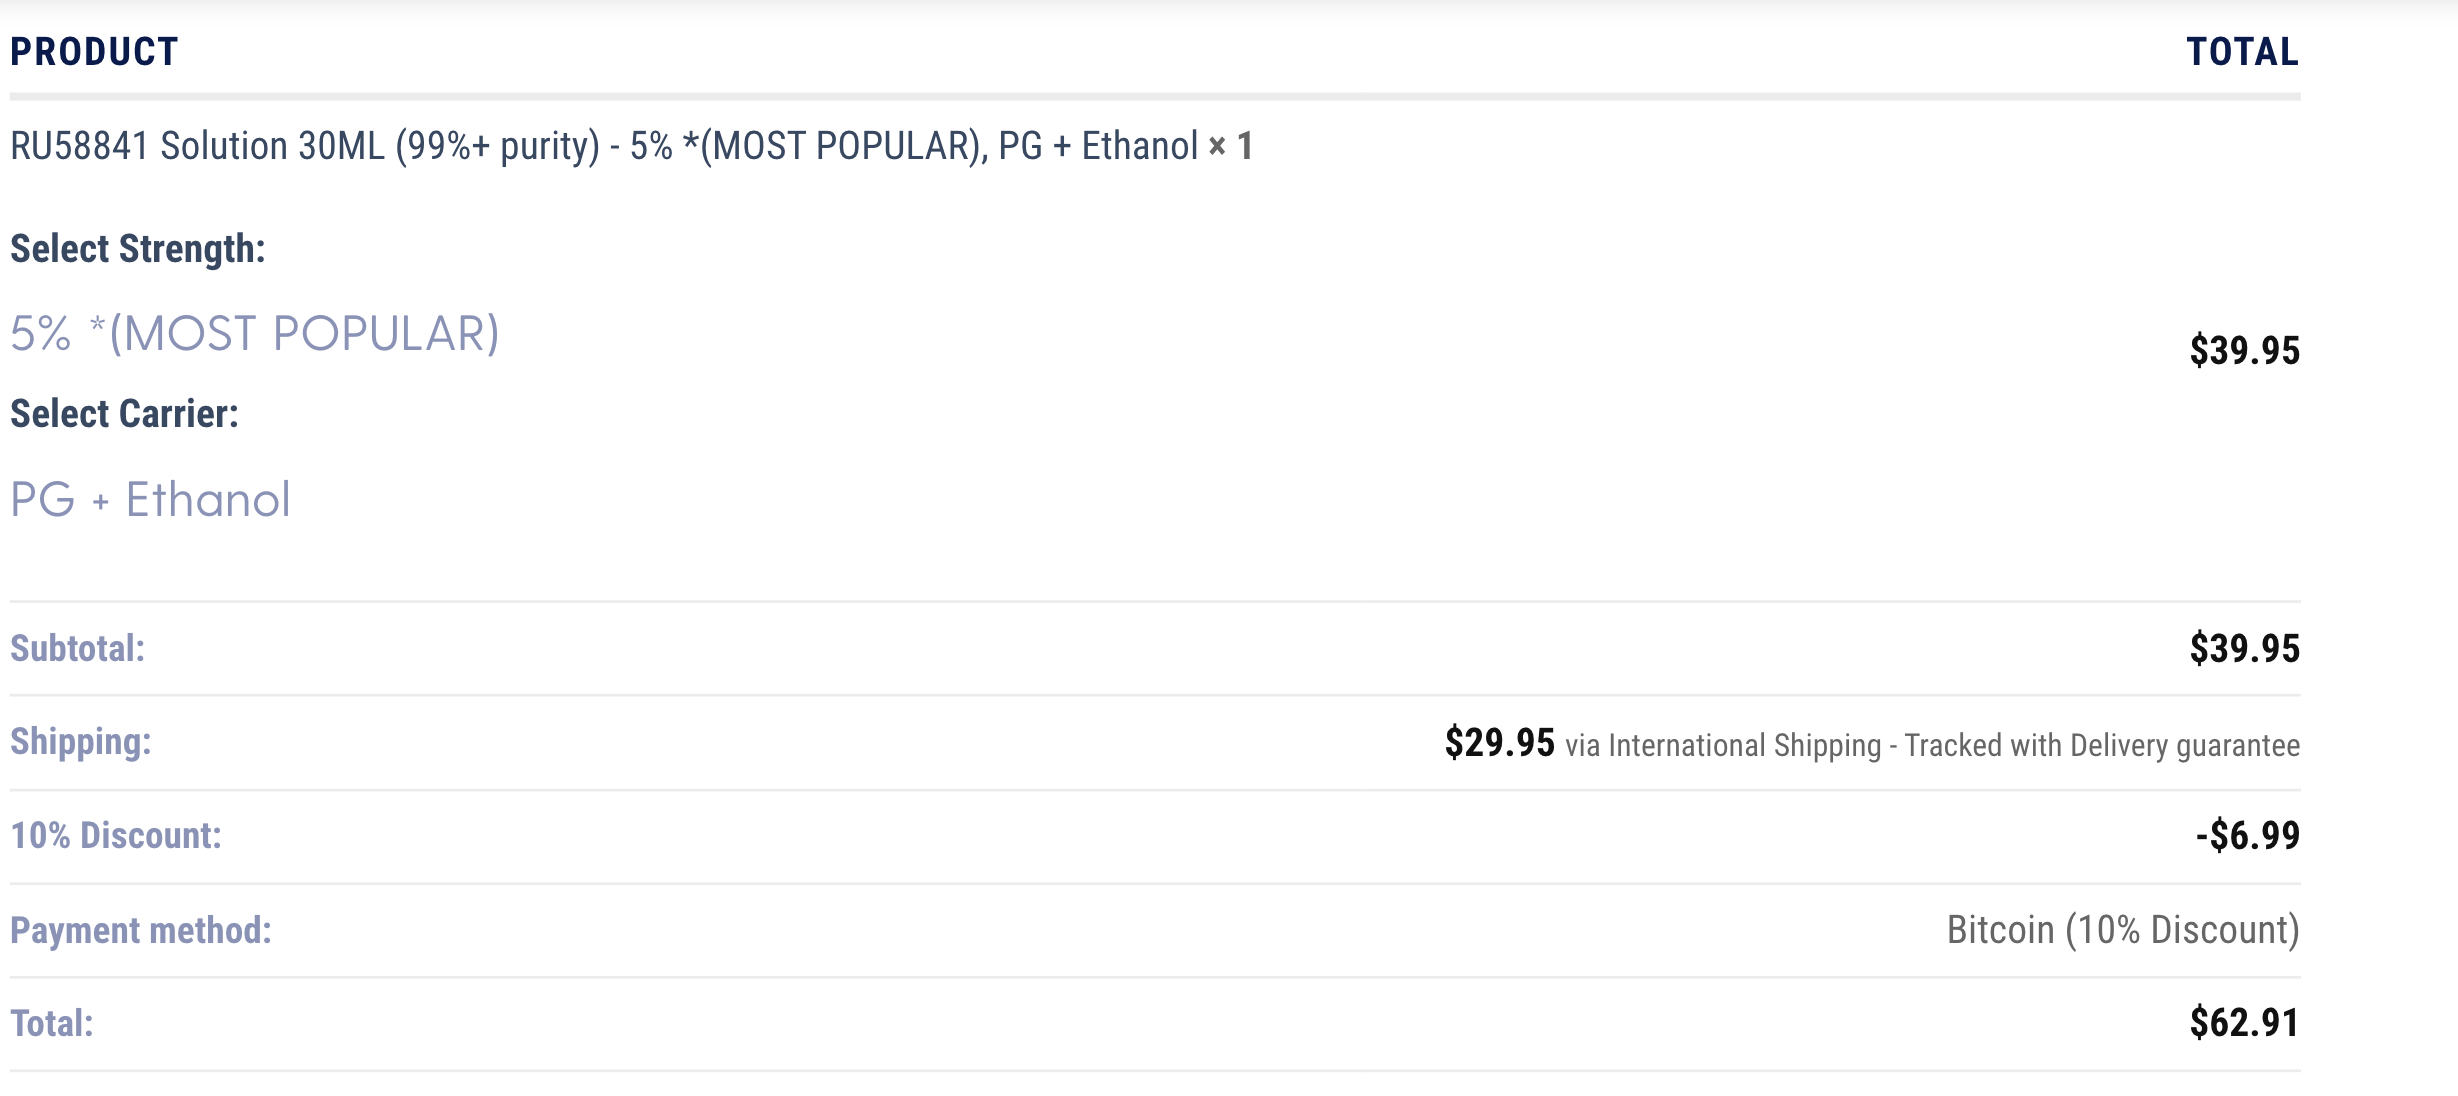This screenshot has width=2458, height=1096.
Task: Click the Subtotal label
Action: [x=77, y=648]
